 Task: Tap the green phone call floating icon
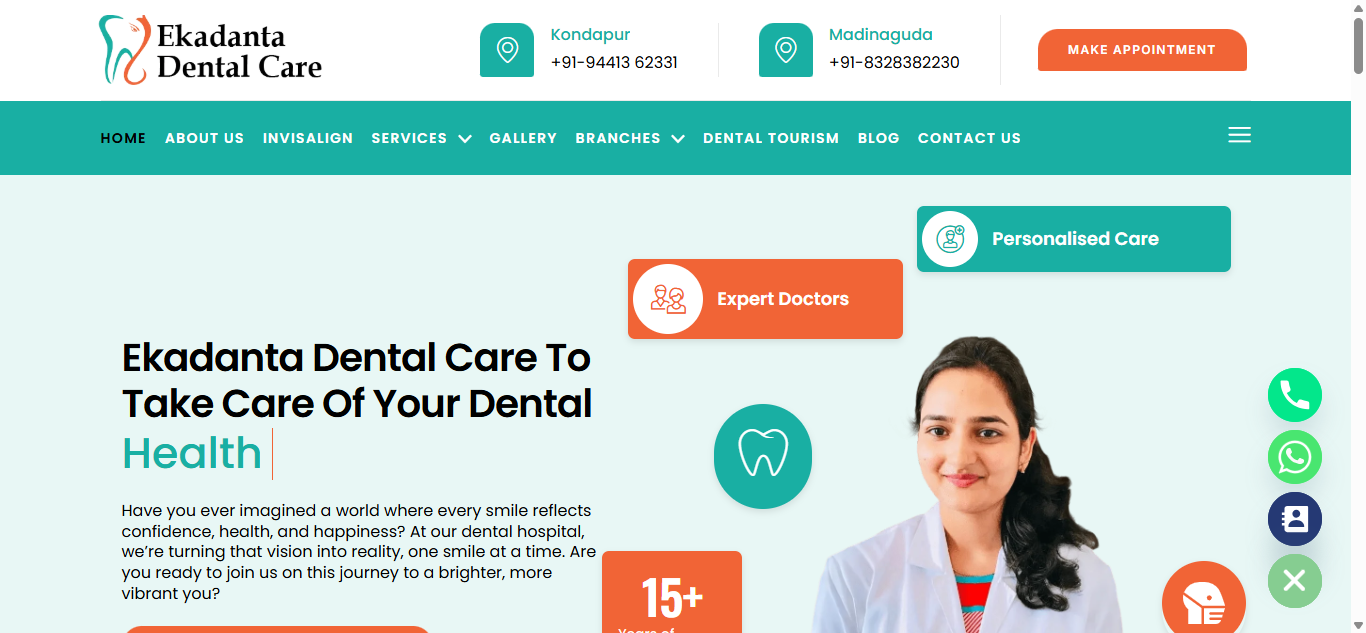click(x=1295, y=395)
